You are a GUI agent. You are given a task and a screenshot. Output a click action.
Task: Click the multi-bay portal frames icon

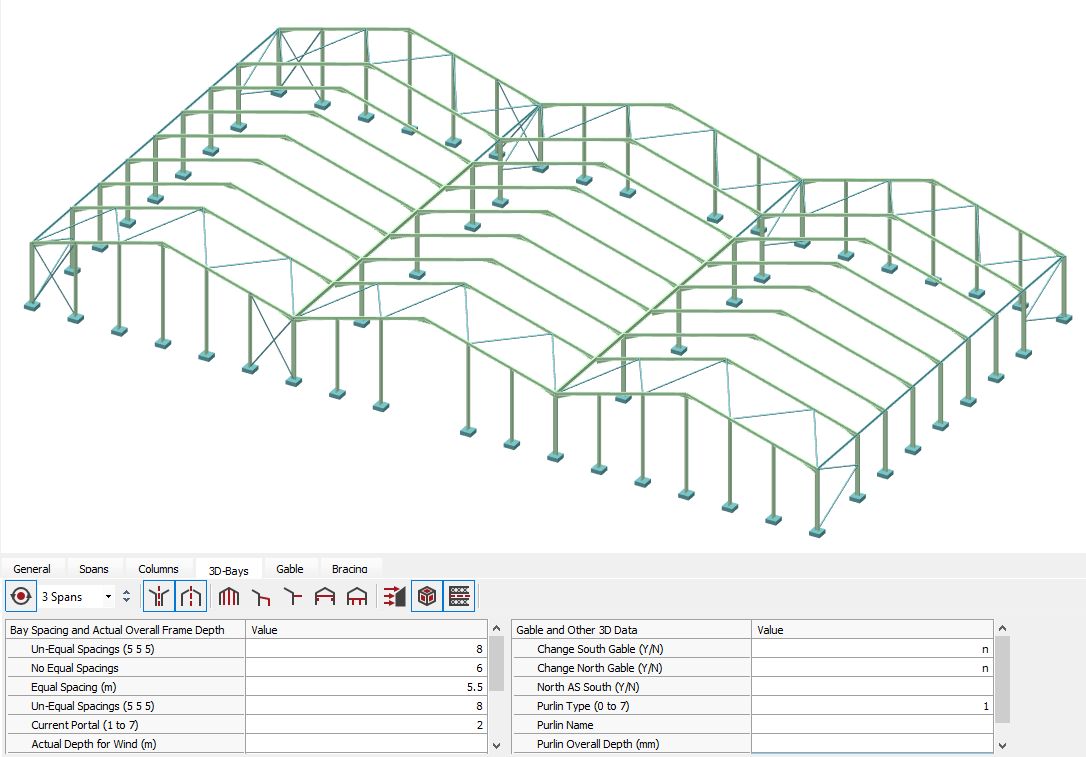tap(229, 597)
